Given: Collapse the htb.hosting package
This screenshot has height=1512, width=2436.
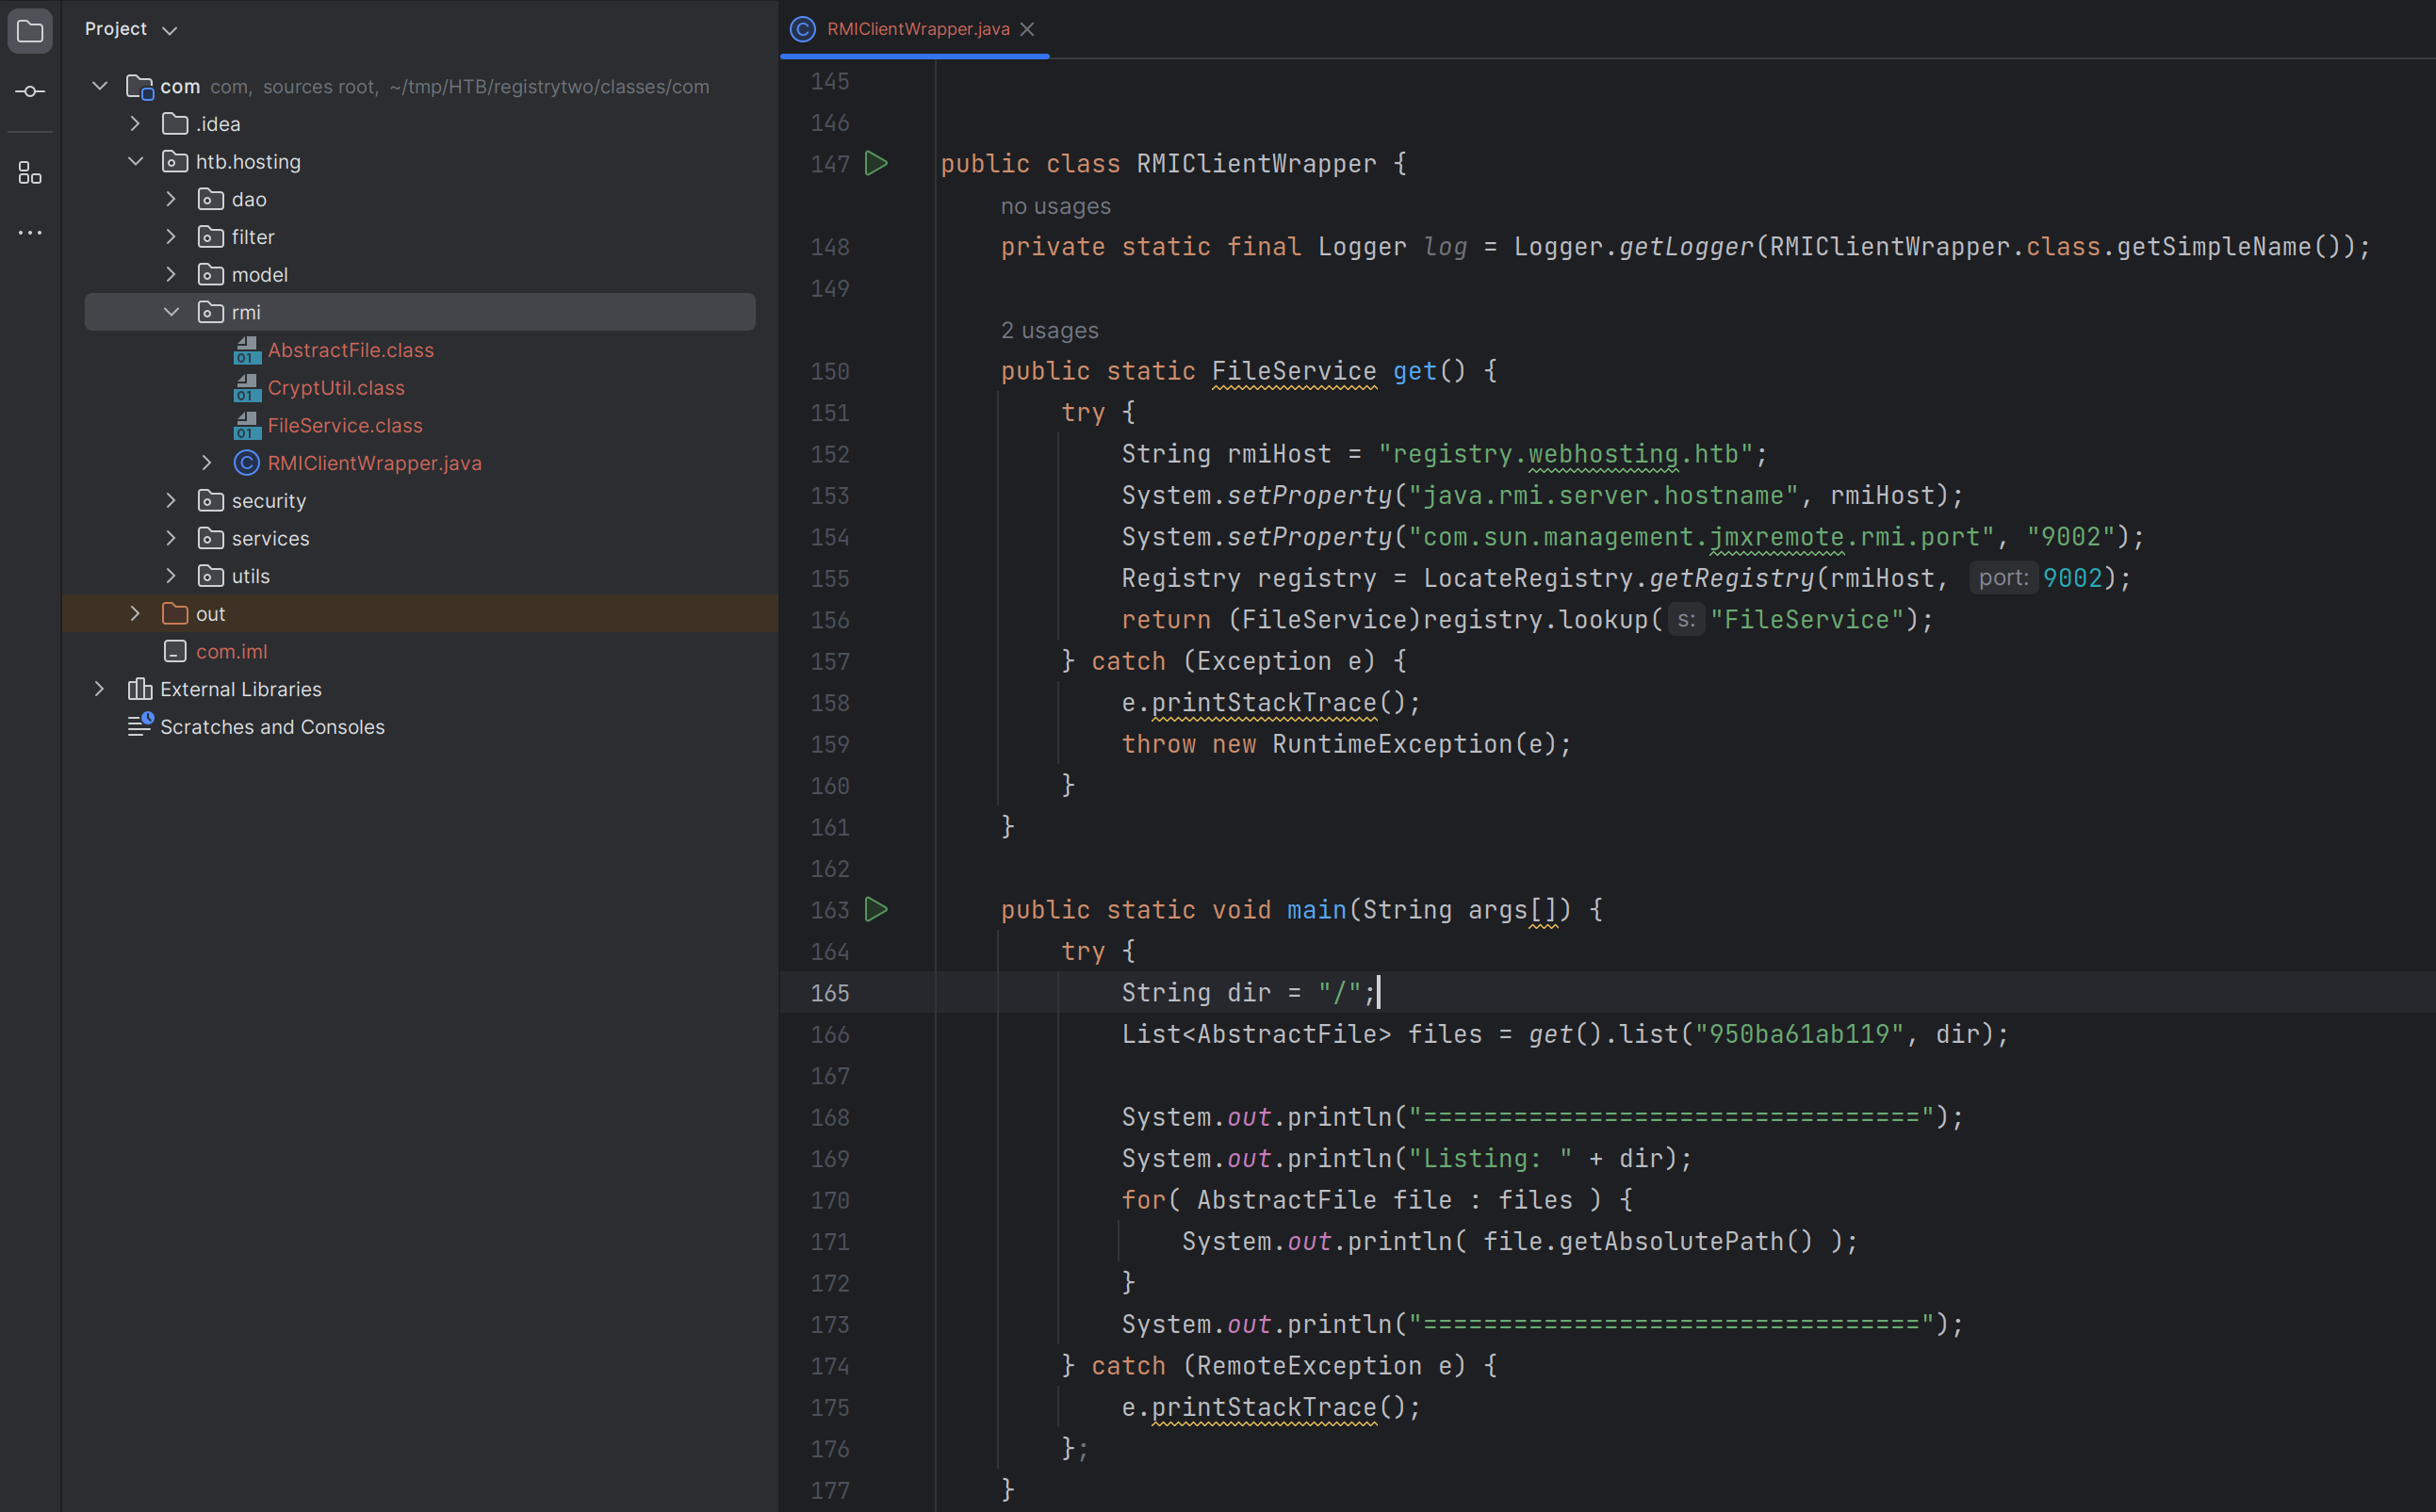Looking at the screenshot, I should tap(135, 161).
